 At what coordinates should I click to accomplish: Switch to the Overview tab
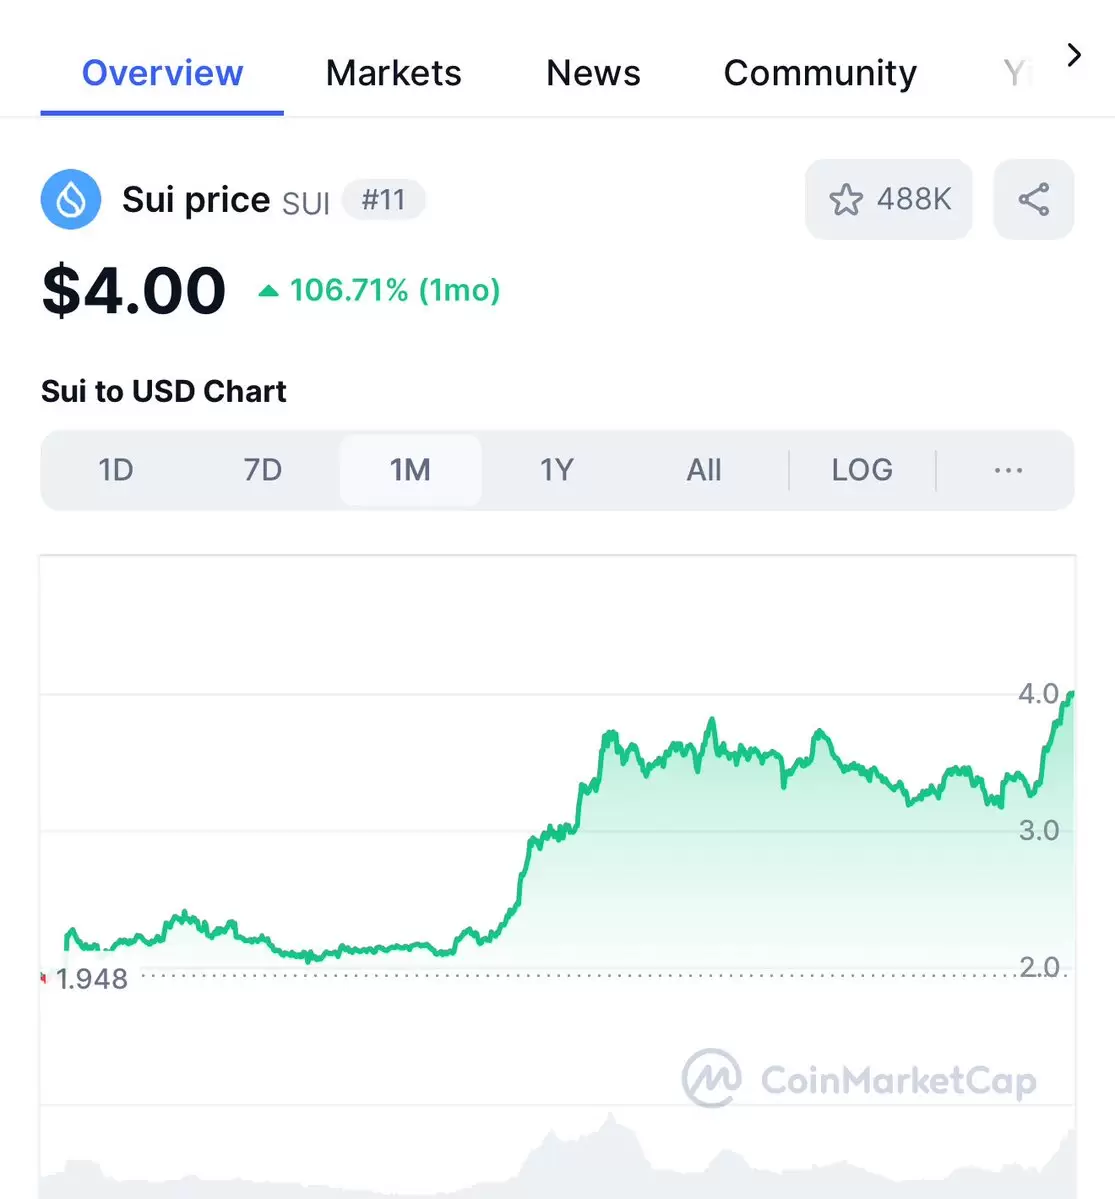[162, 73]
